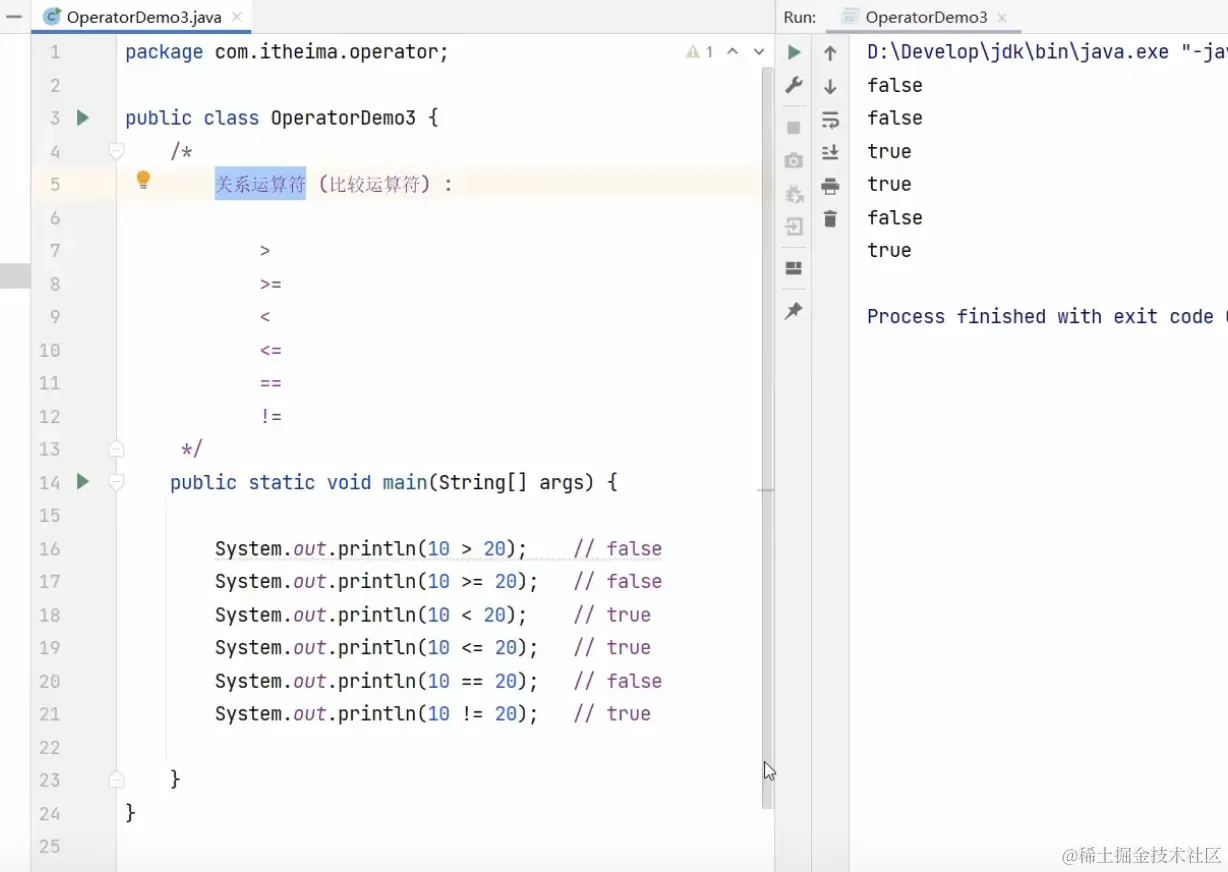Click the Exit icon in Run toolbar
This screenshot has width=1228, height=872.
(794, 226)
